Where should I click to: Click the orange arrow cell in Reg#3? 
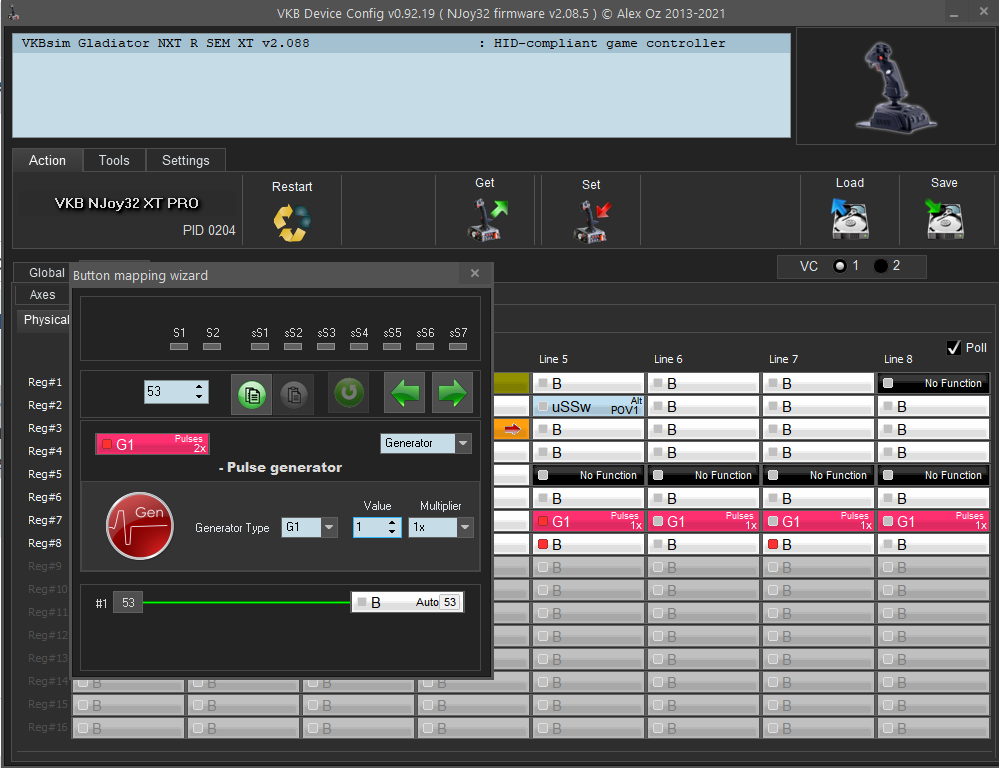point(512,430)
